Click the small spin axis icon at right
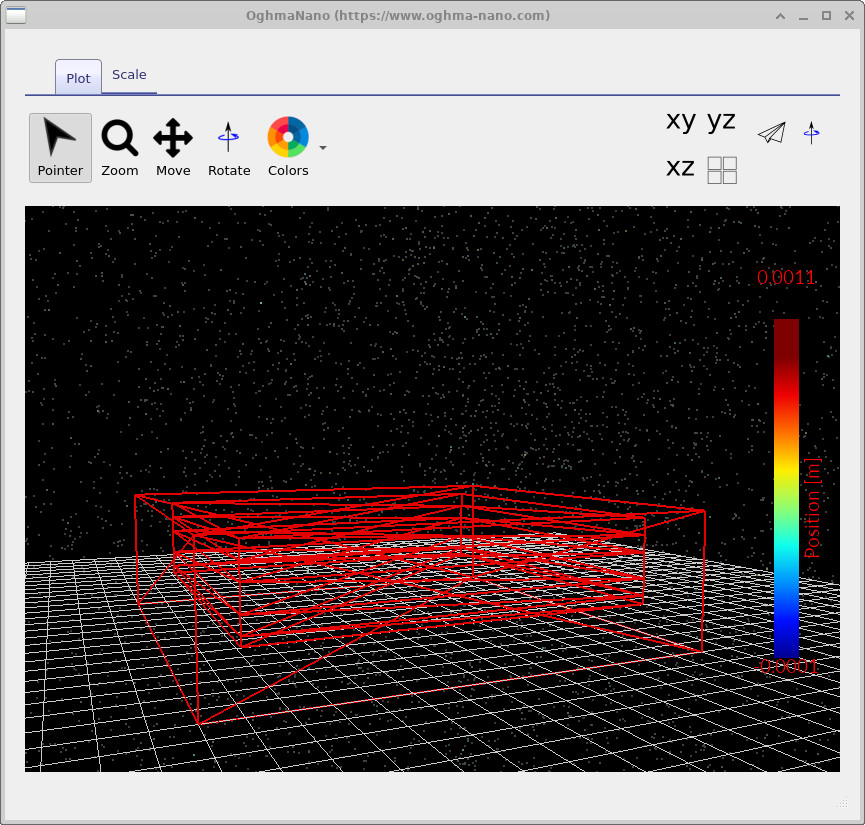This screenshot has height=825, width=865. click(811, 132)
